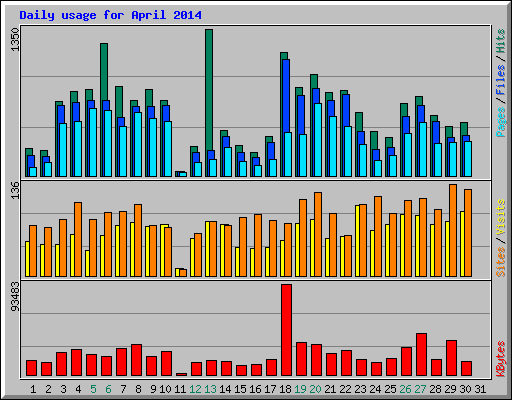Select day label '11' on the axis

pyautogui.click(x=180, y=389)
